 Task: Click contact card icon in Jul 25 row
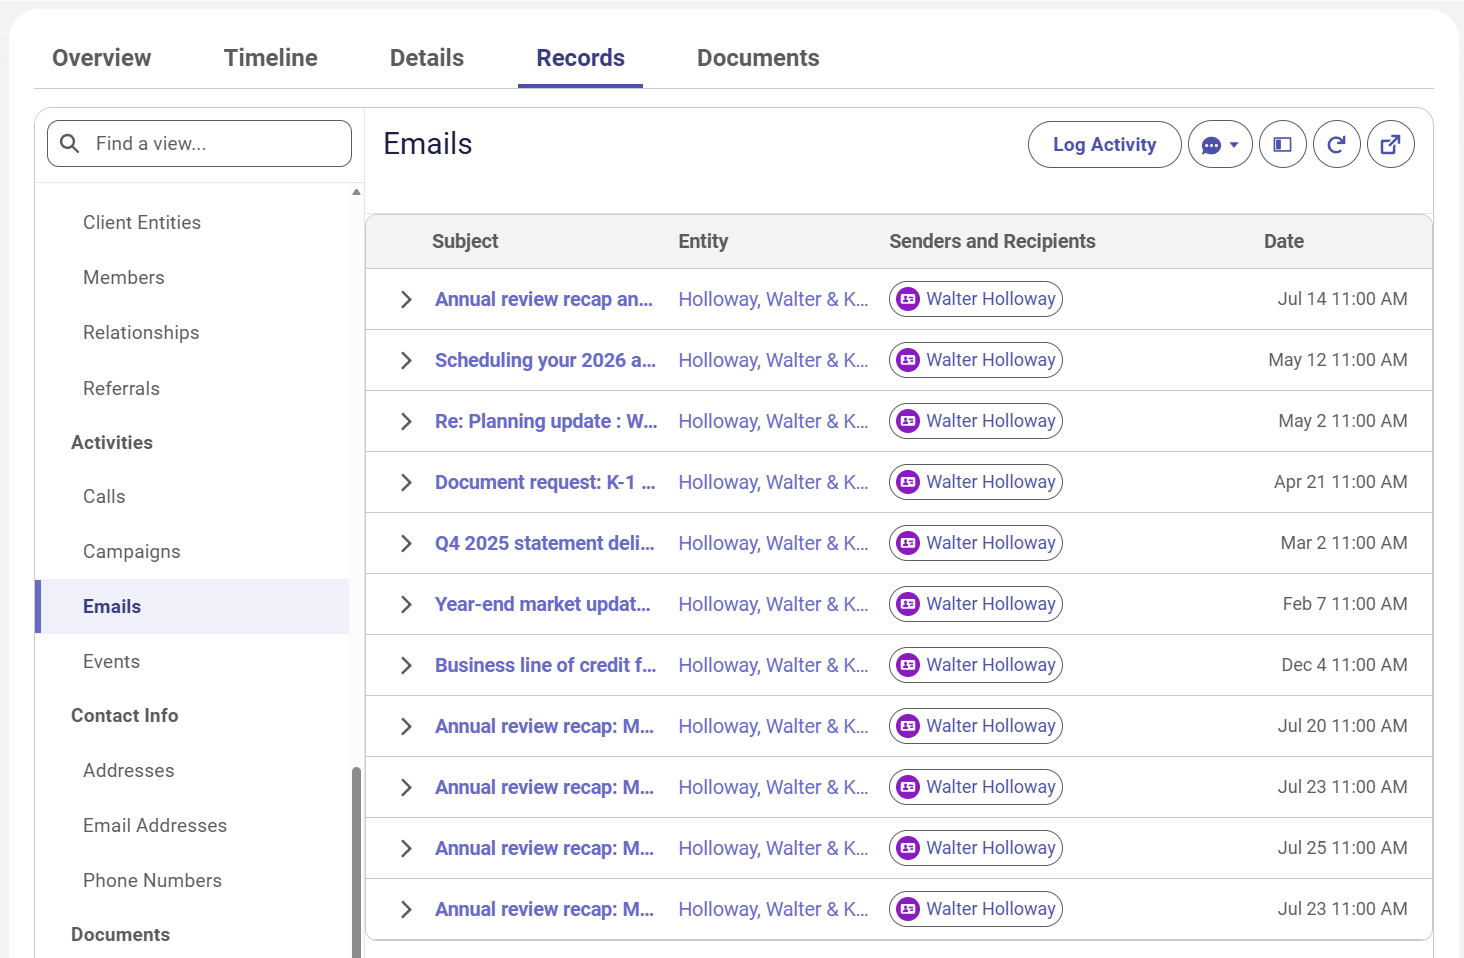908,848
